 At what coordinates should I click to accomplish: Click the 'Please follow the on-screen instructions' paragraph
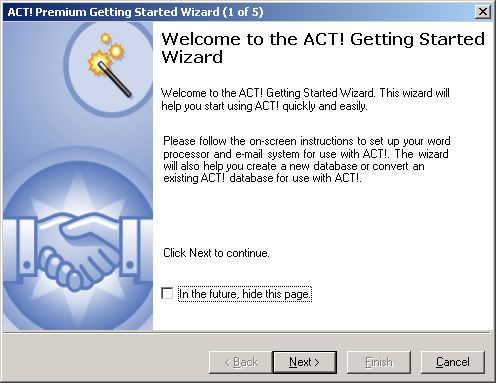point(307,159)
